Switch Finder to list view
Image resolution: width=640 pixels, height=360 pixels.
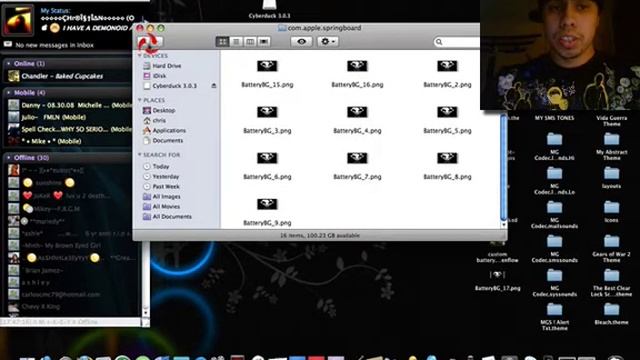click(x=236, y=42)
